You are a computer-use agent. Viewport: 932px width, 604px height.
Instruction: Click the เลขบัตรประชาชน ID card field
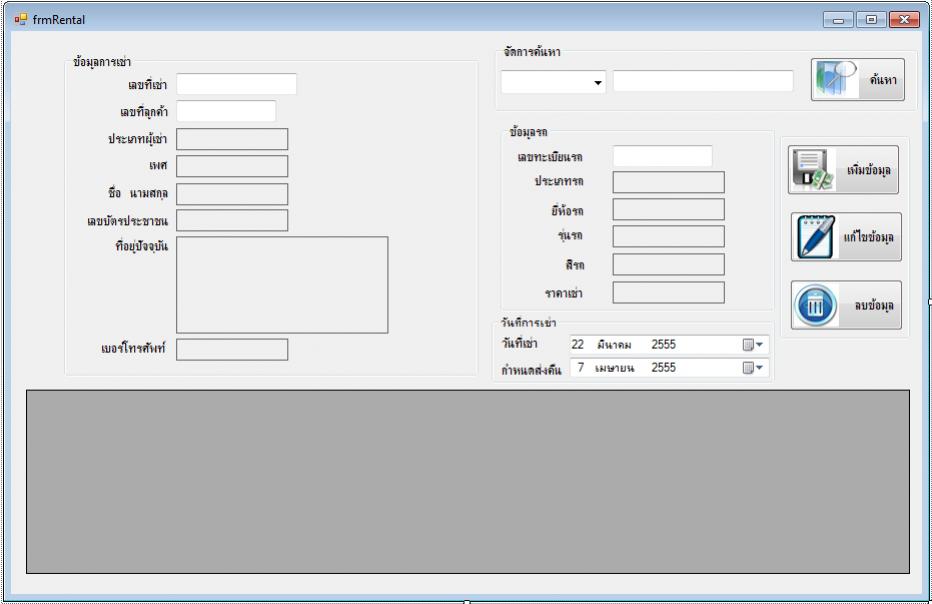click(x=232, y=220)
